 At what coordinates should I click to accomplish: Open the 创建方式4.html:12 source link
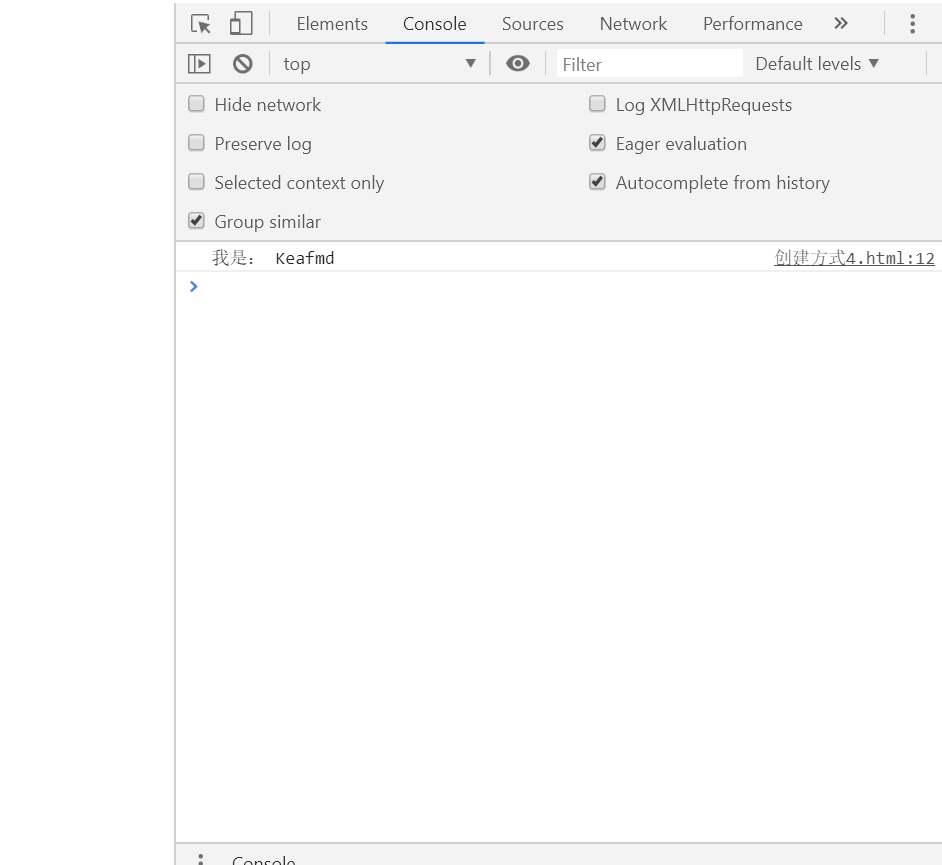pyautogui.click(x=854, y=258)
